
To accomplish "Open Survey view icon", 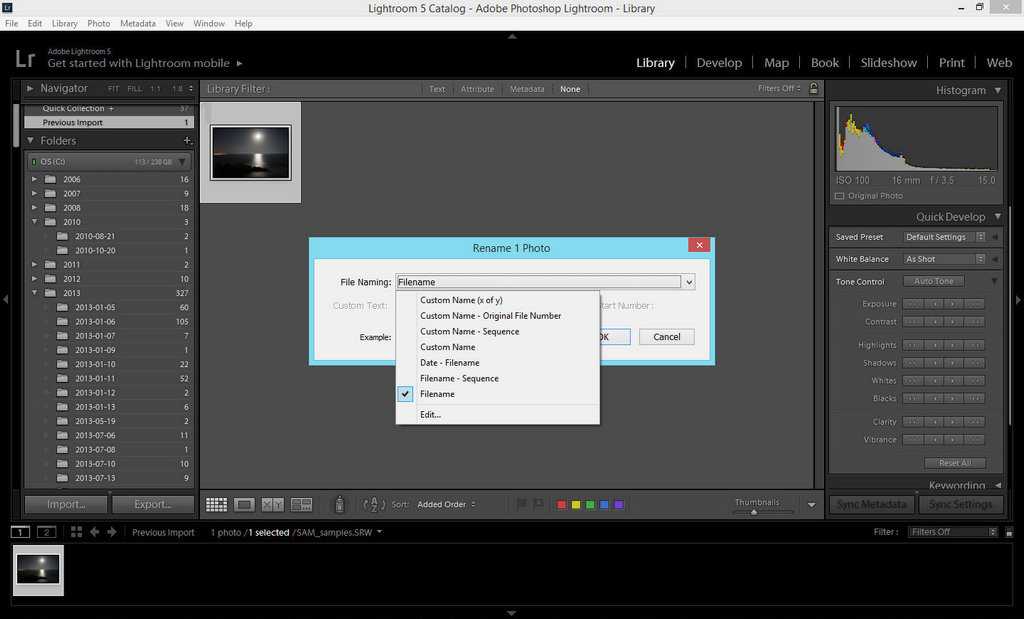I will (301, 505).
